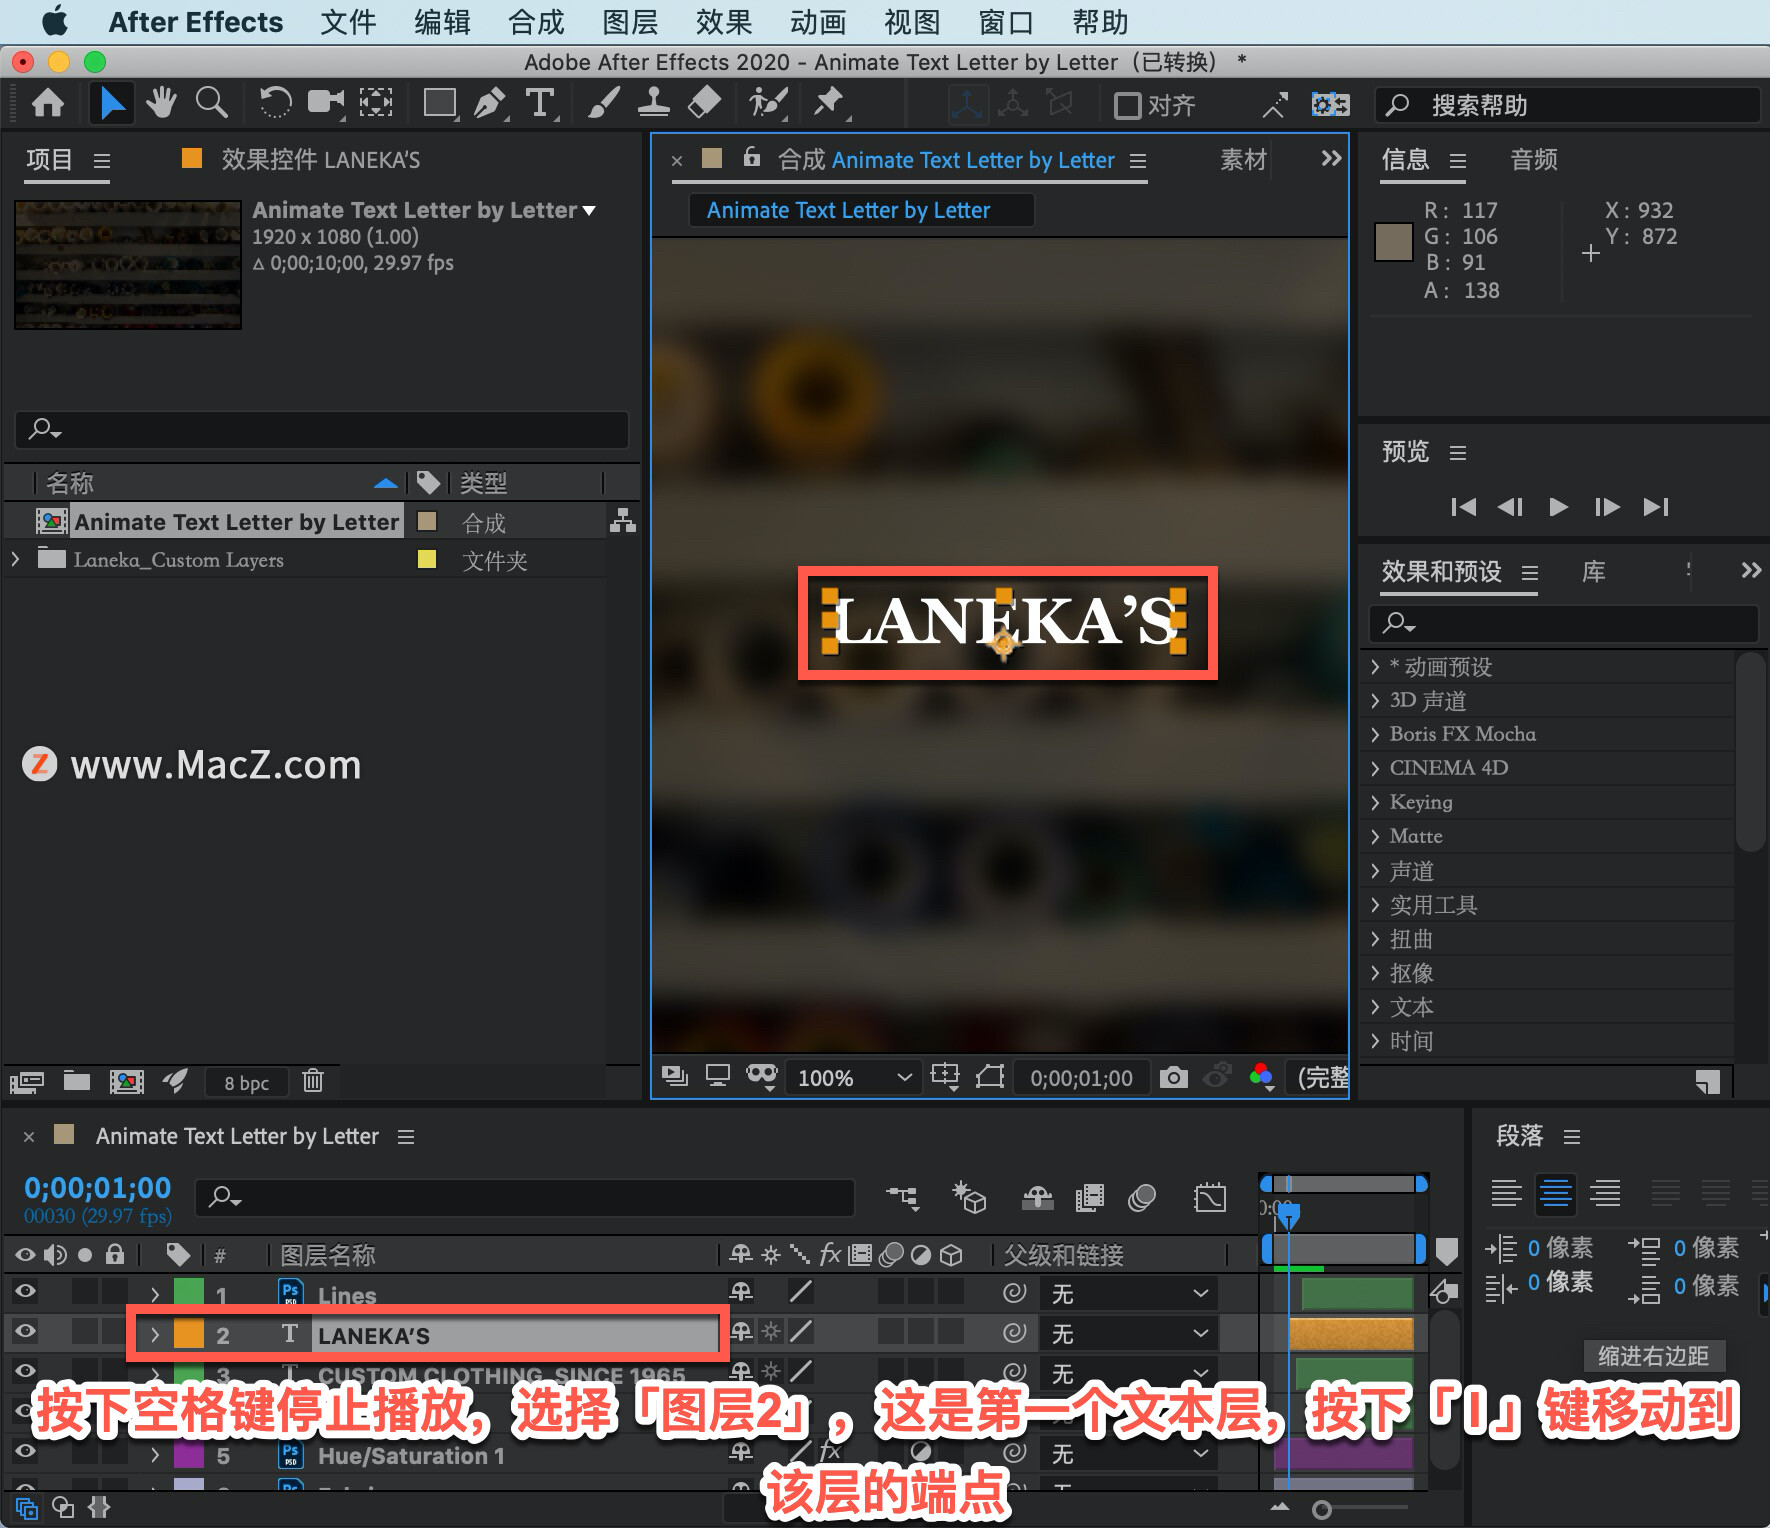1770x1528 pixels.
Task: Toggle visibility of Hue/Saturation 1 layer
Action: pos(25,1451)
